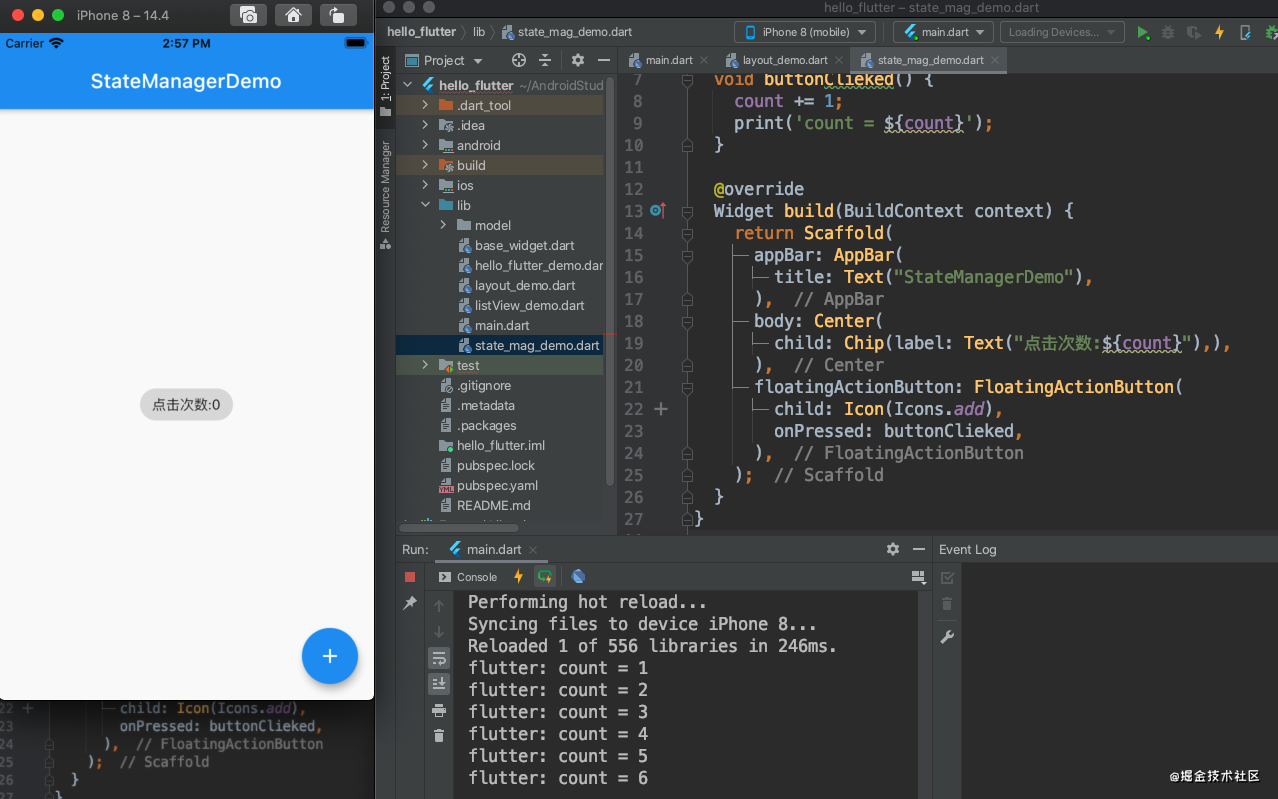The image size is (1278, 799).
Task: Click the green Run arrow icon
Action: [1143, 32]
